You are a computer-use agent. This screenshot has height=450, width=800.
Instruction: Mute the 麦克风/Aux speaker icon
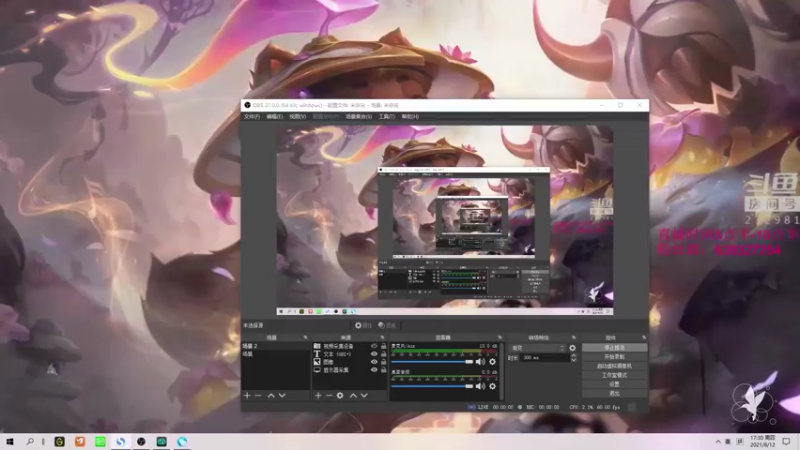click(480, 362)
